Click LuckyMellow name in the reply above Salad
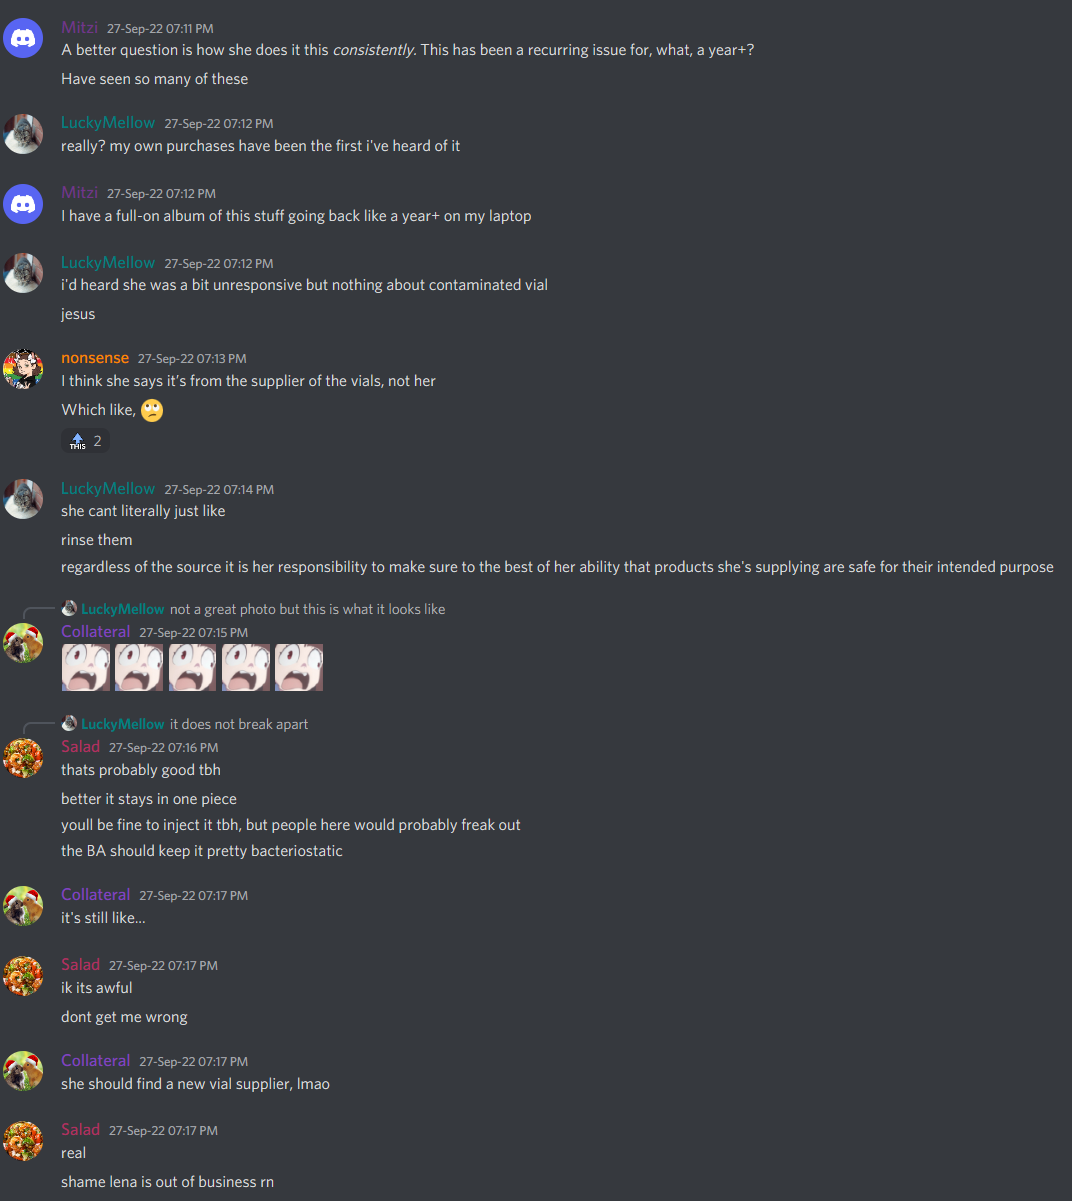Screen dimensions: 1072x1201 [123, 724]
